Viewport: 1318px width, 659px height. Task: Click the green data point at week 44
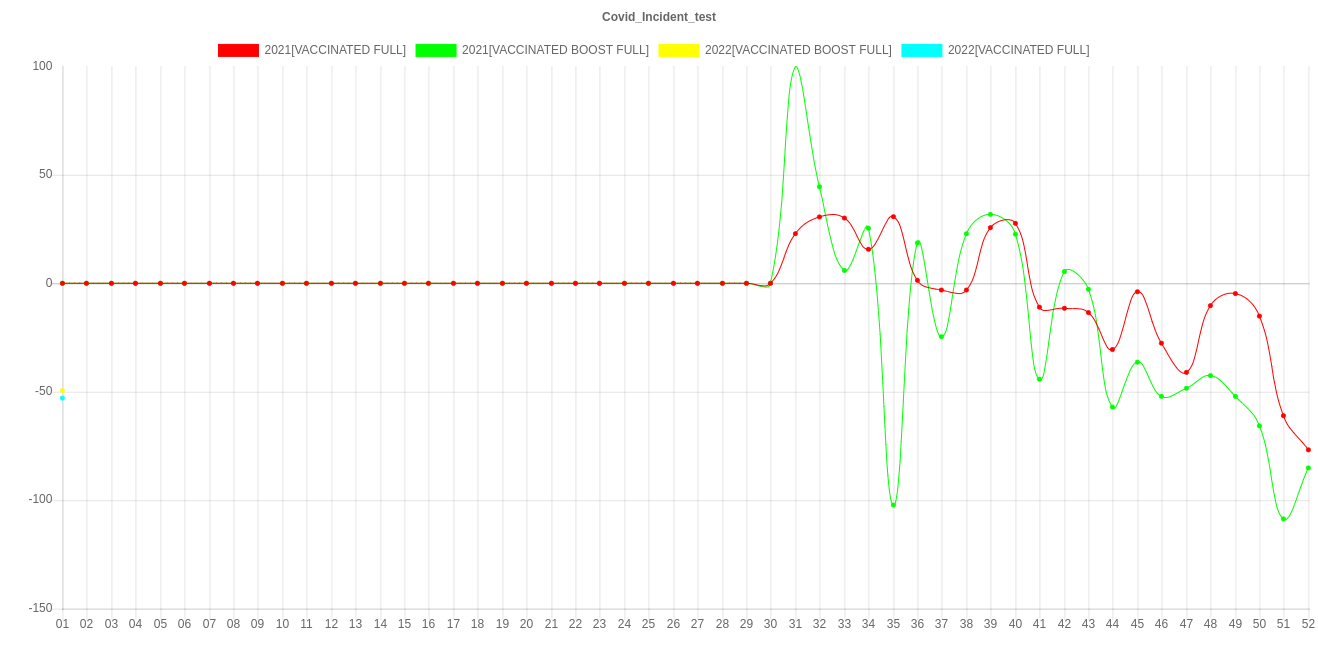[x=1112, y=407]
